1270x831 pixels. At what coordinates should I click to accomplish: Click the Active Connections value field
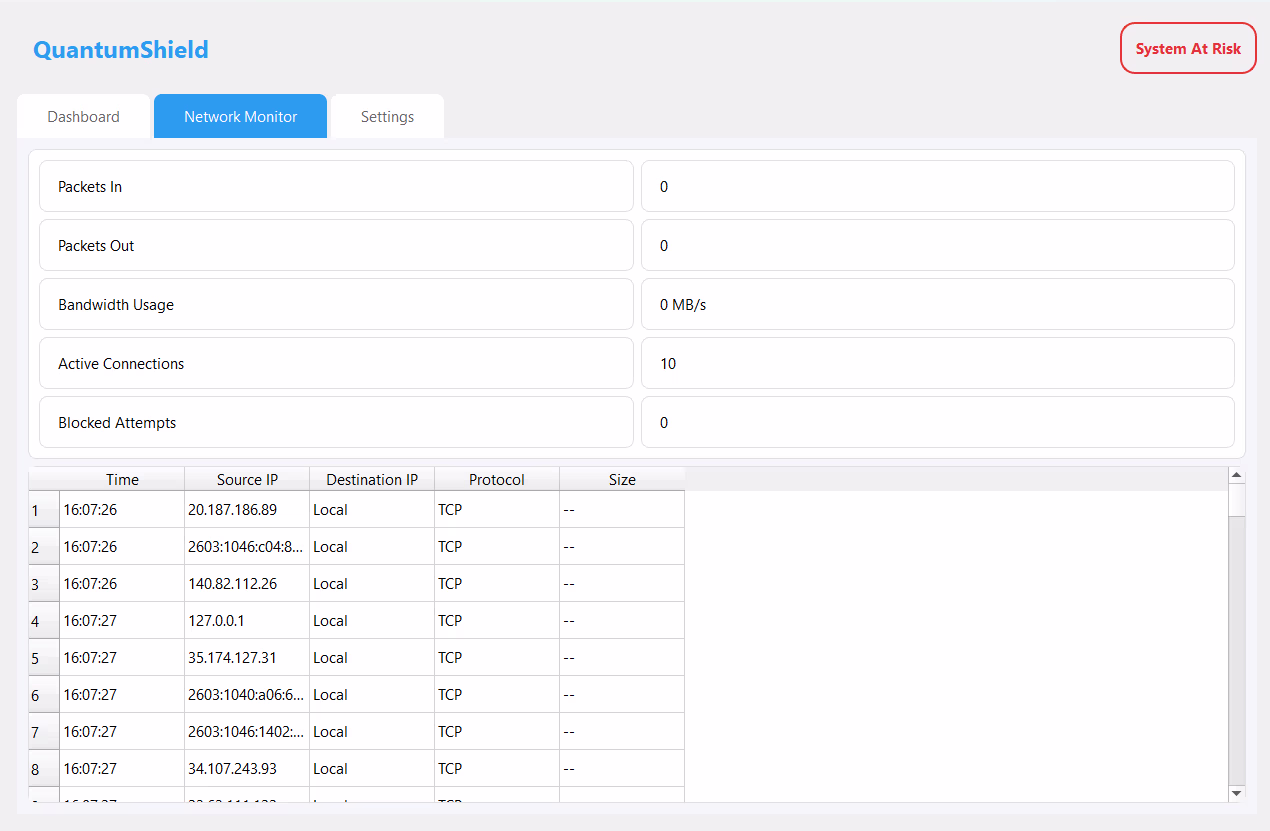pos(937,363)
